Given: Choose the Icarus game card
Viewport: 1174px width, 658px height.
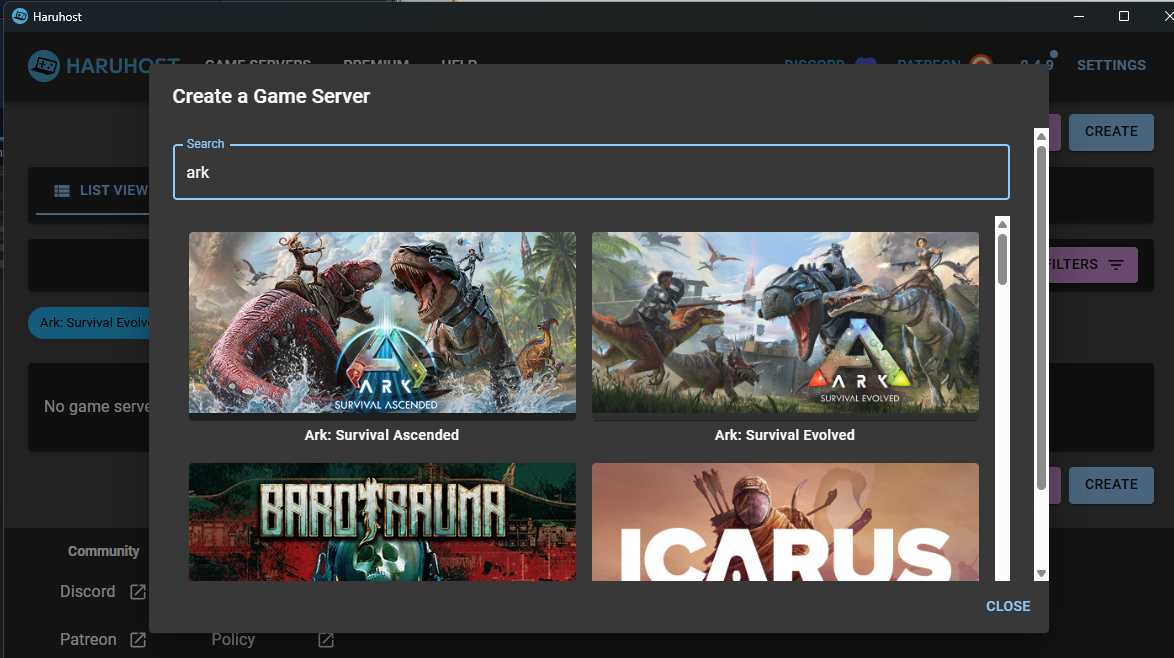Looking at the screenshot, I should pos(785,522).
